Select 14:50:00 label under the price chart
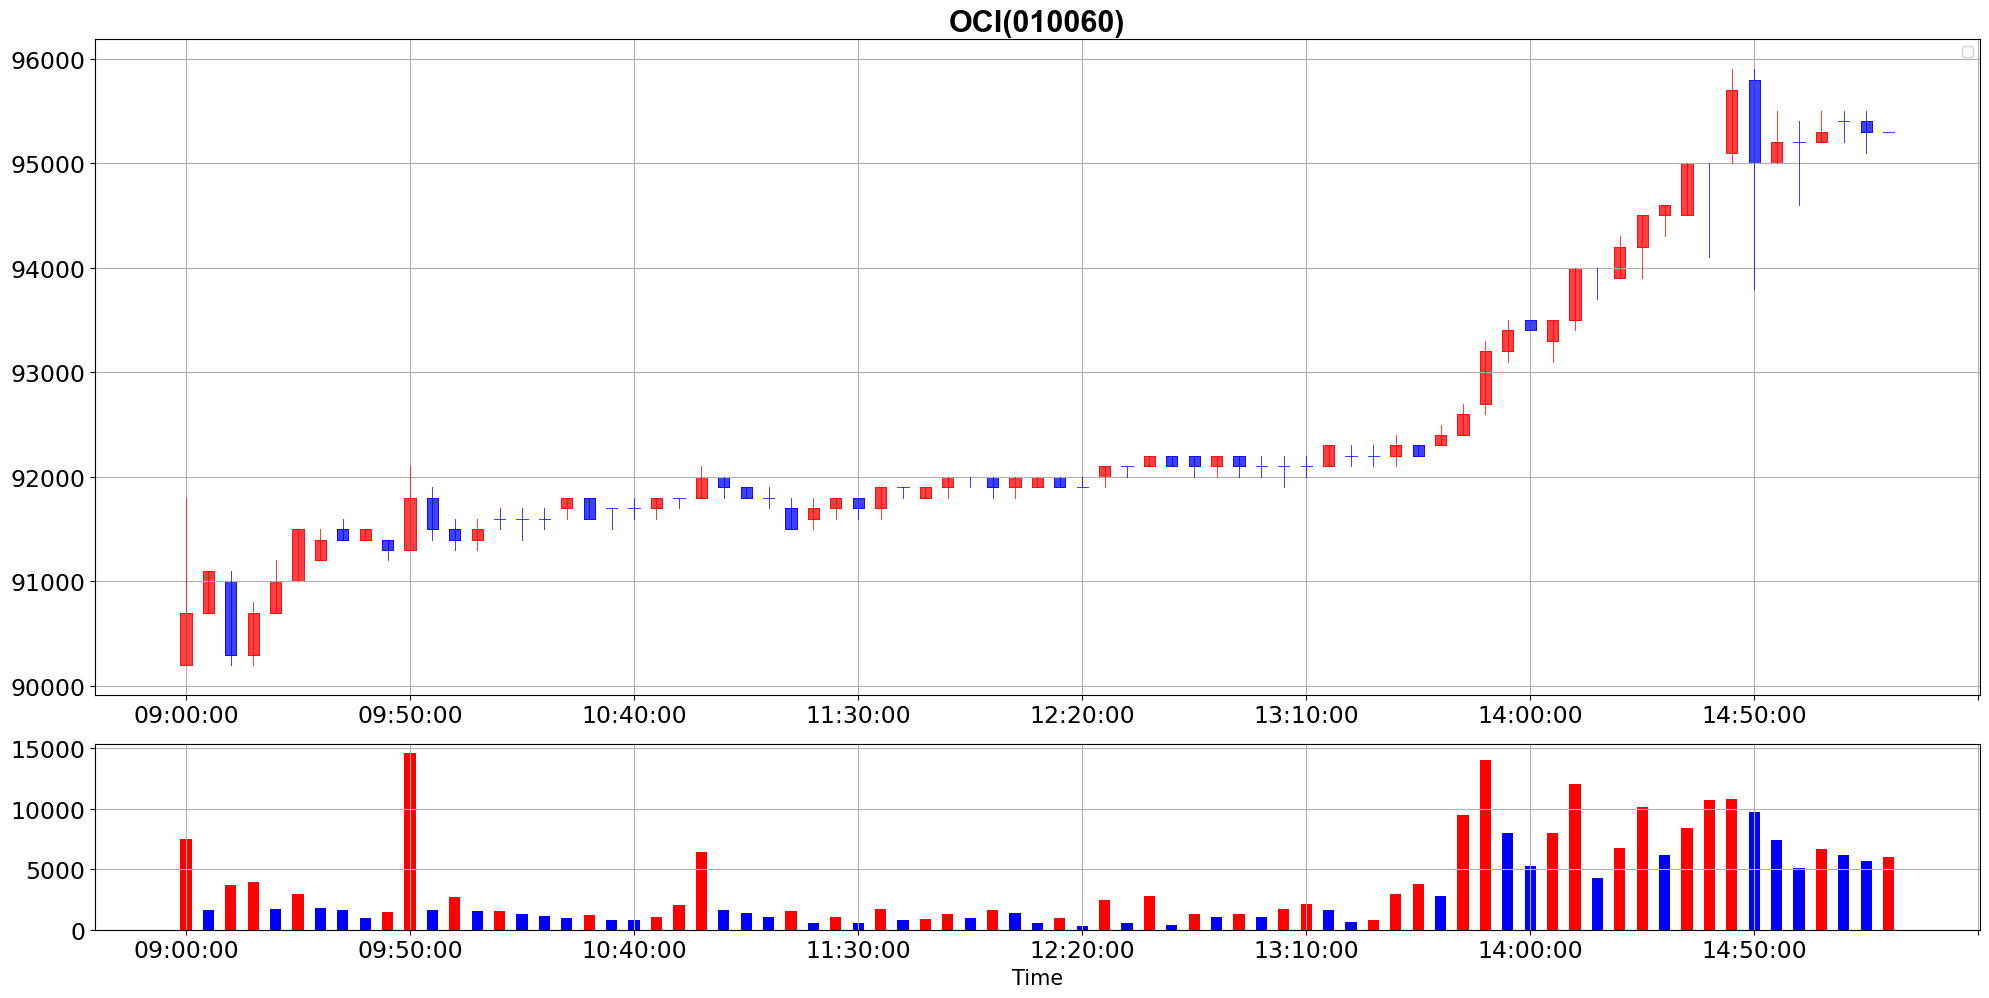This screenshot has width=1989, height=998. click(x=1754, y=716)
